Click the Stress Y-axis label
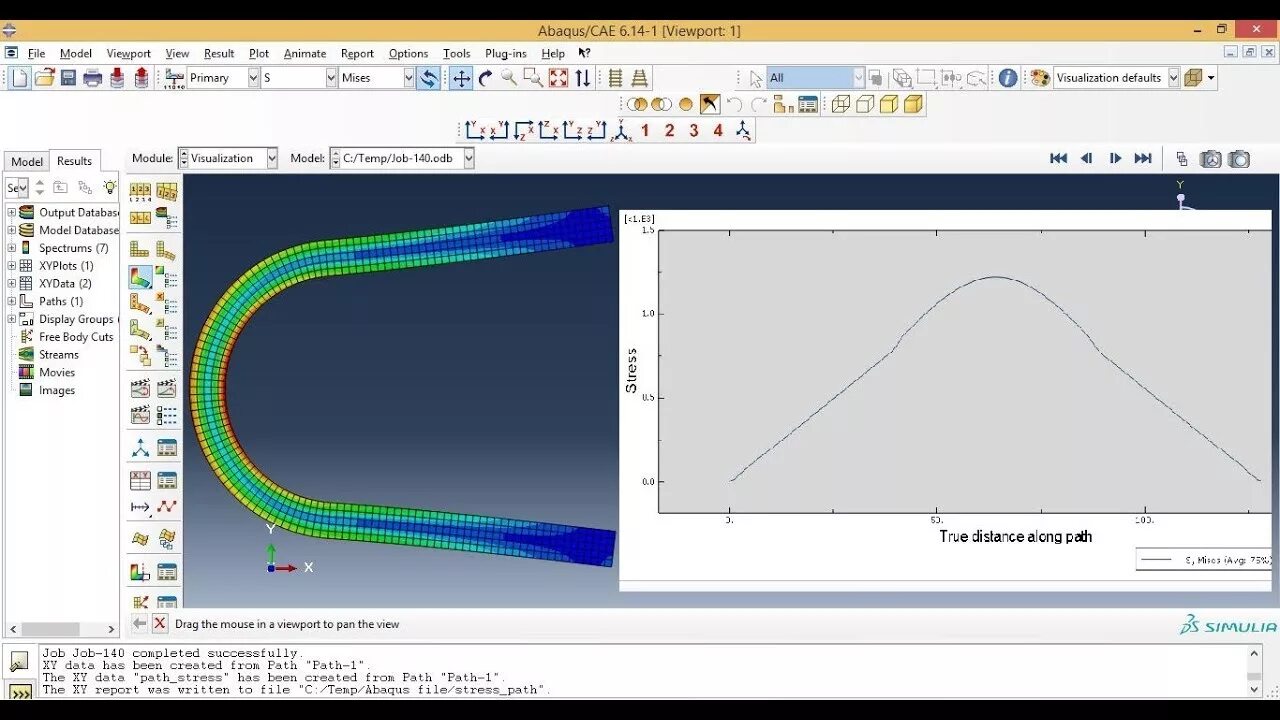The image size is (1280, 720). click(631, 370)
